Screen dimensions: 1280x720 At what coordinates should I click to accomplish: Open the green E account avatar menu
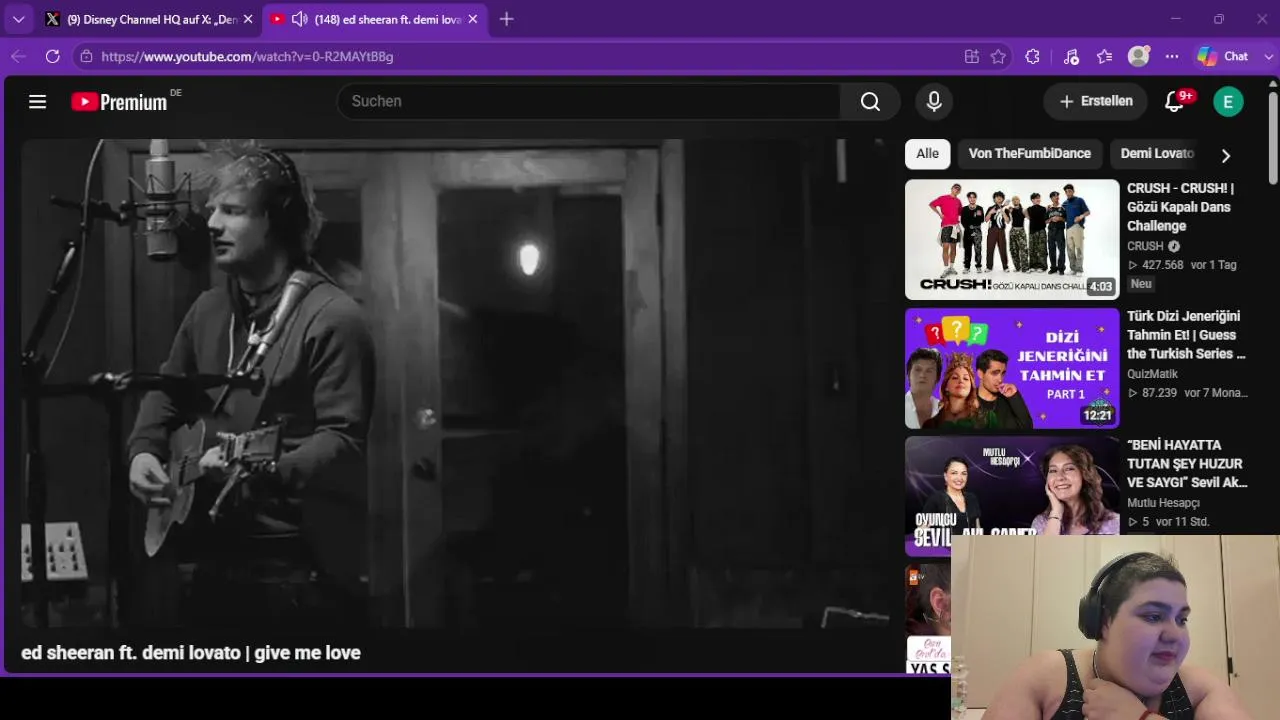click(1228, 101)
